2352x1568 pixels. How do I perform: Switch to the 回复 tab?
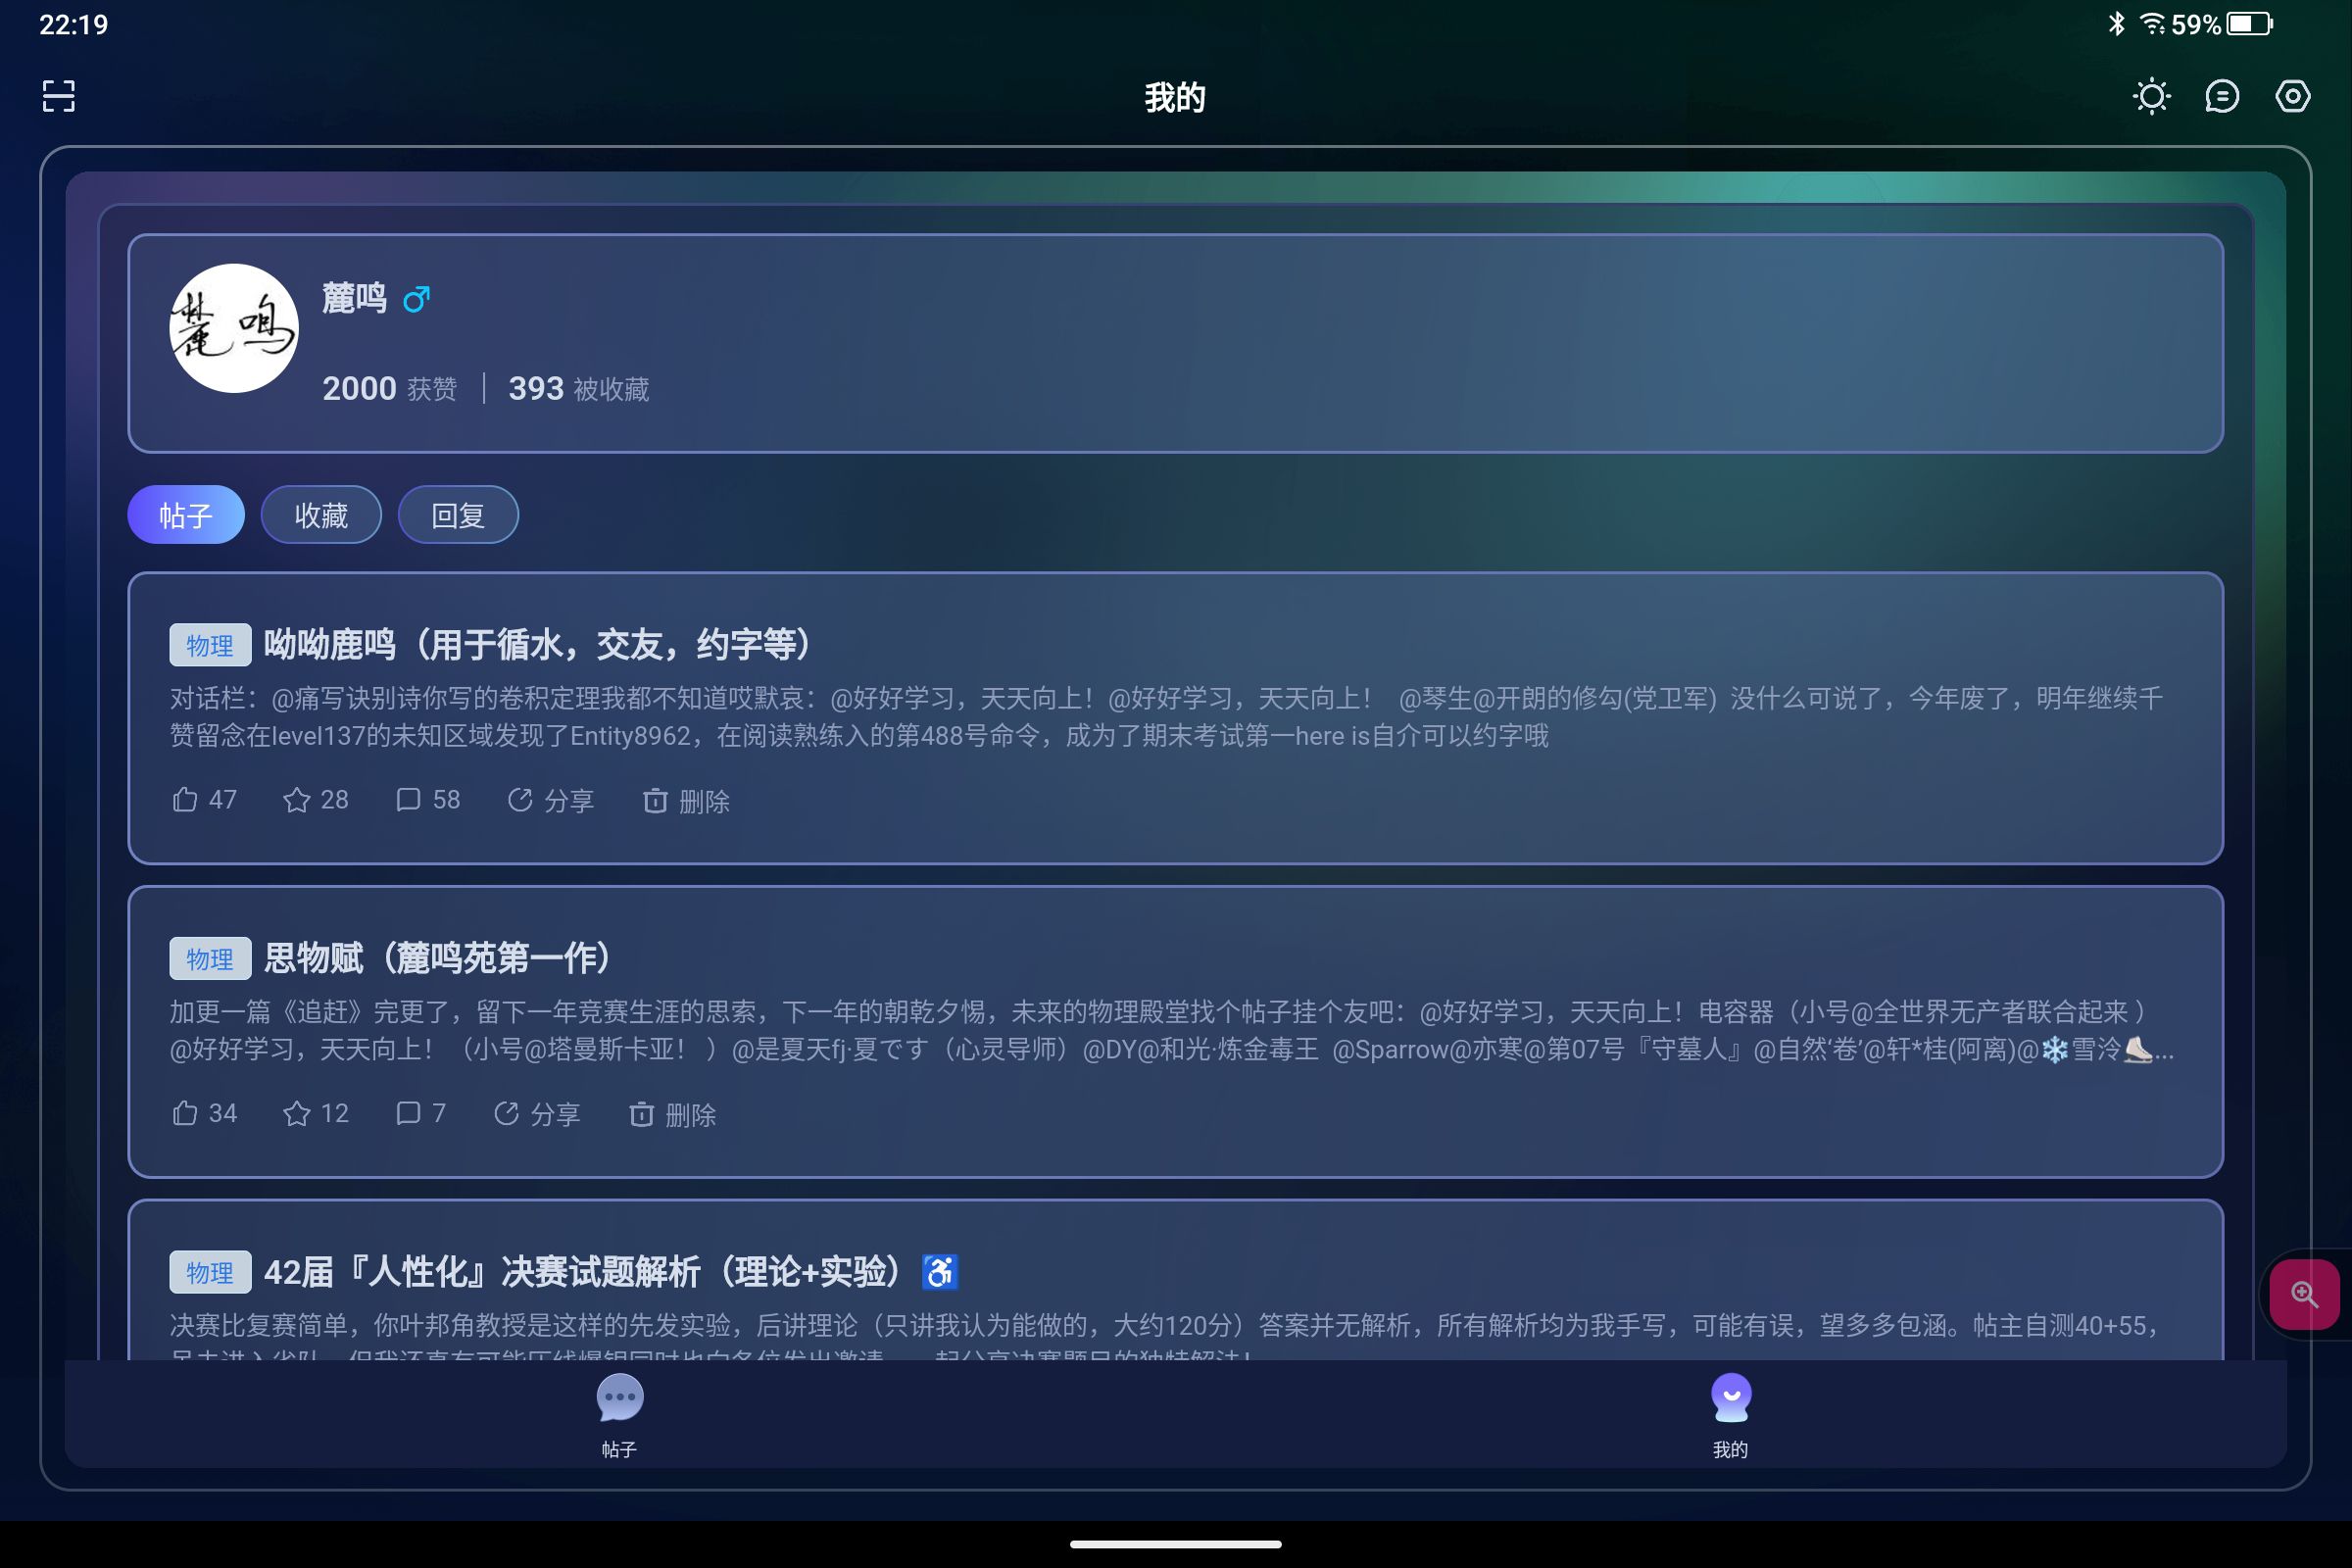coord(458,515)
